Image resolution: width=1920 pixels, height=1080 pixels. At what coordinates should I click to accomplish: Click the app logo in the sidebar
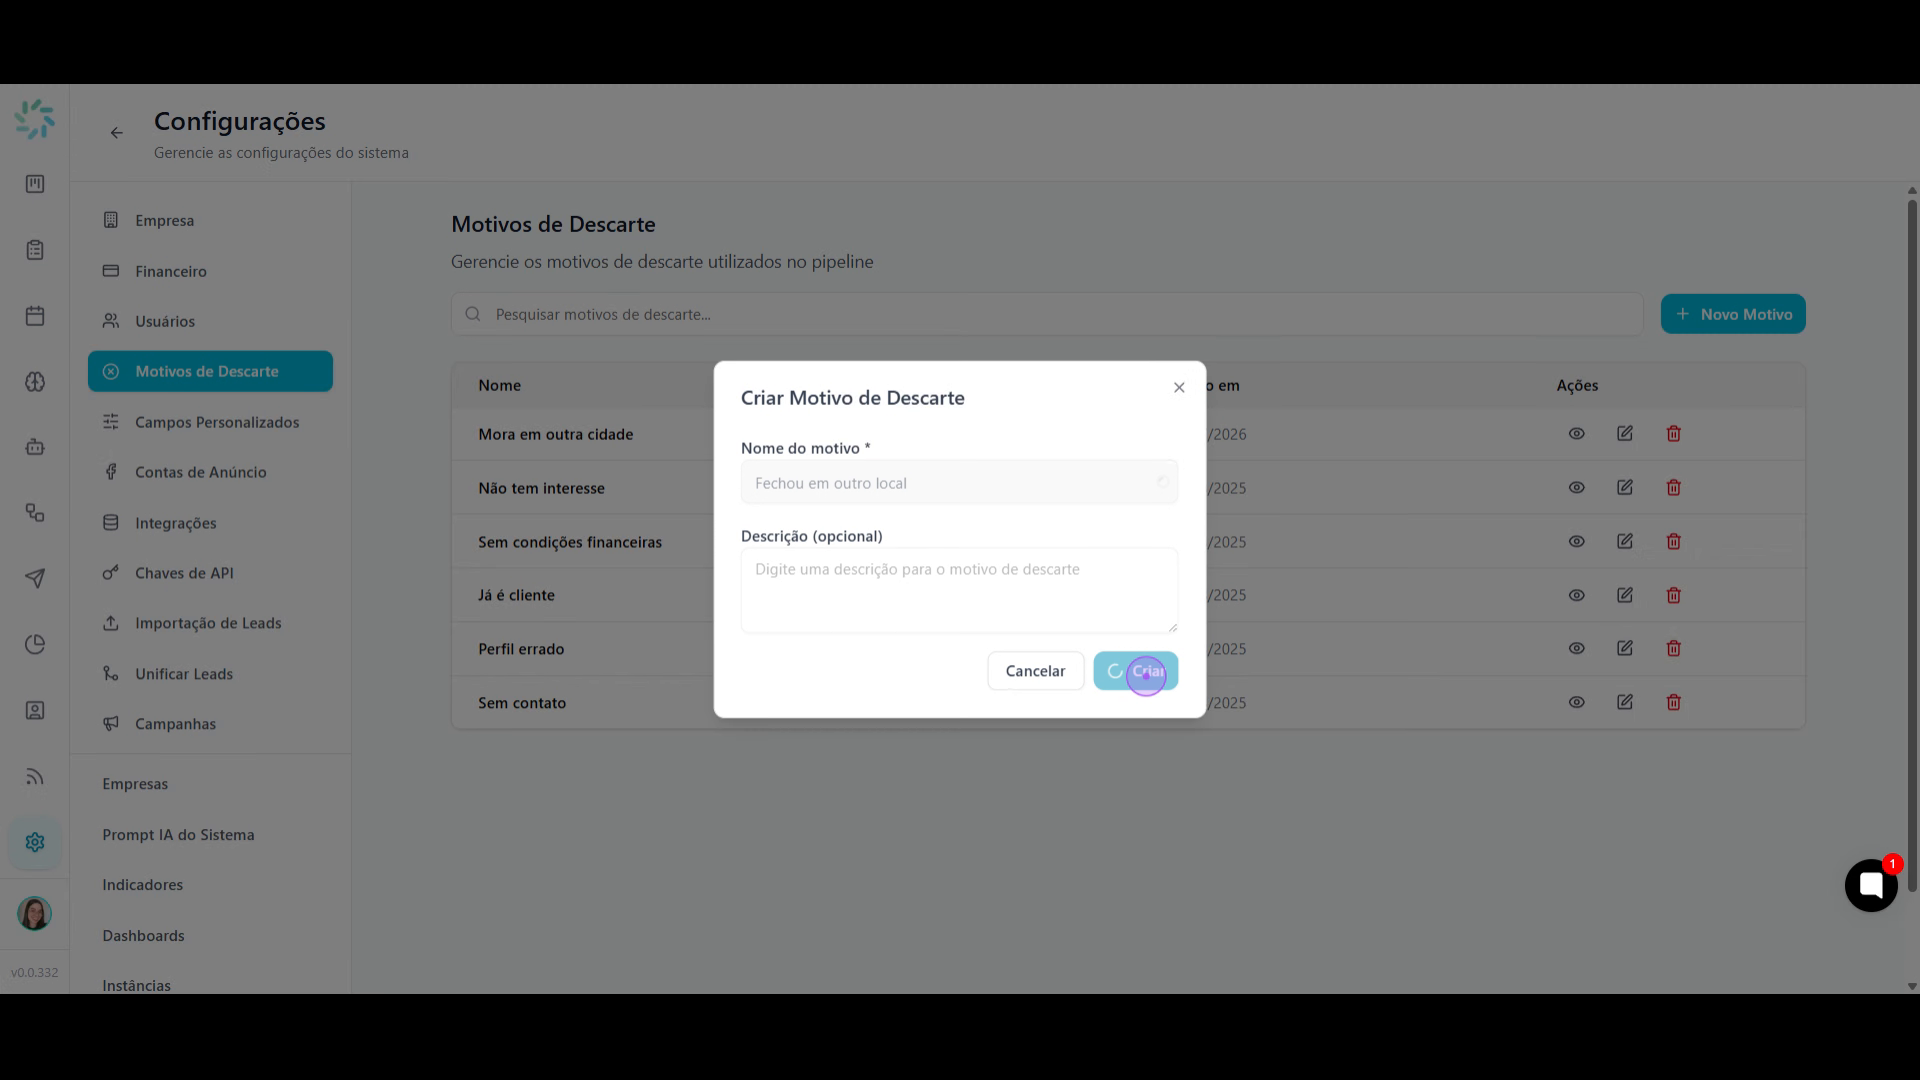click(x=35, y=119)
